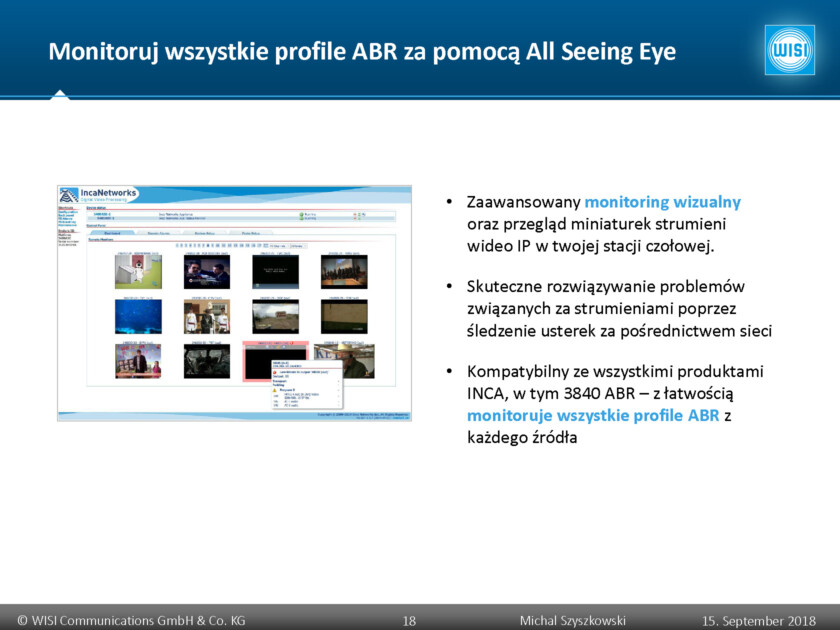The width and height of the screenshot is (840, 630).
Task: Select the thumbnail of the man in cowboy hat
Action: tap(344, 360)
